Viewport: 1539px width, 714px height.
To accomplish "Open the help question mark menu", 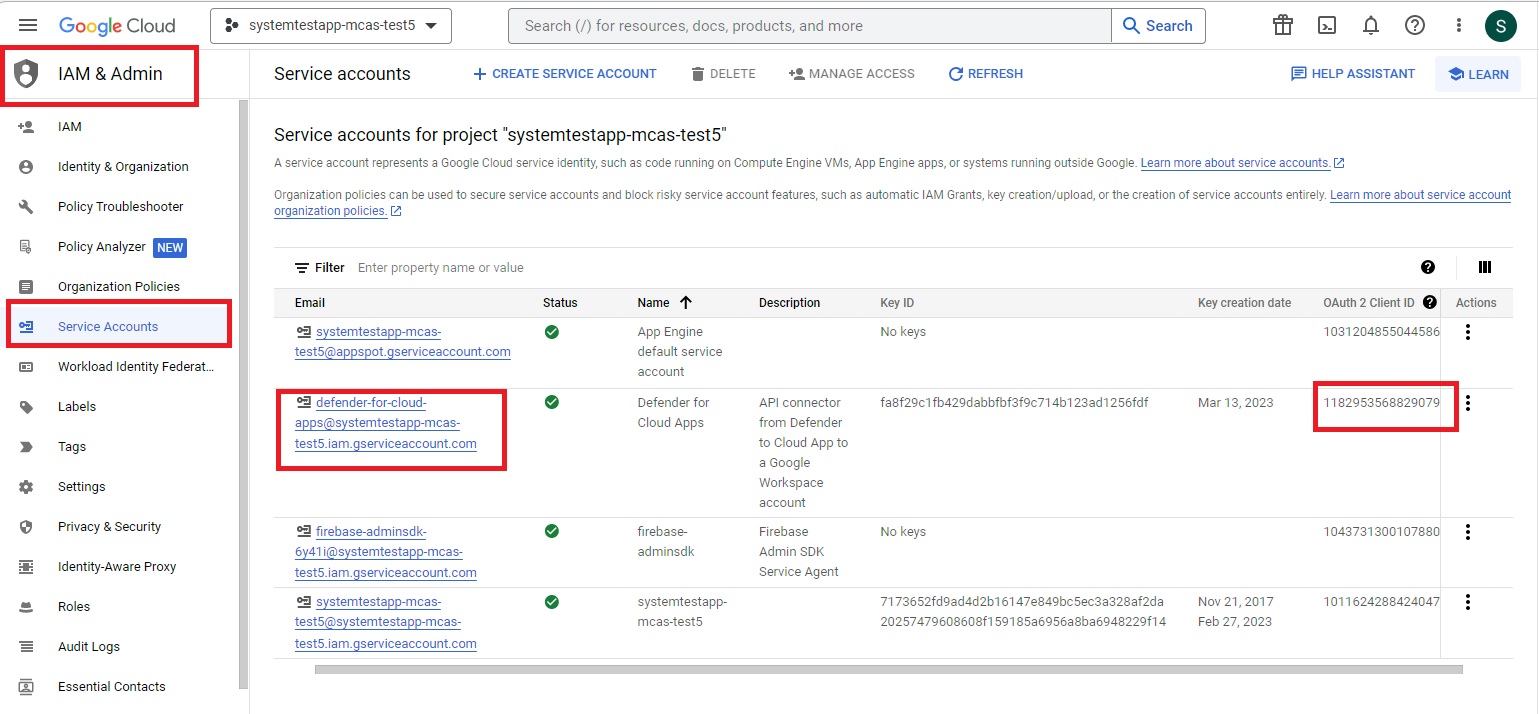I will [1415, 26].
